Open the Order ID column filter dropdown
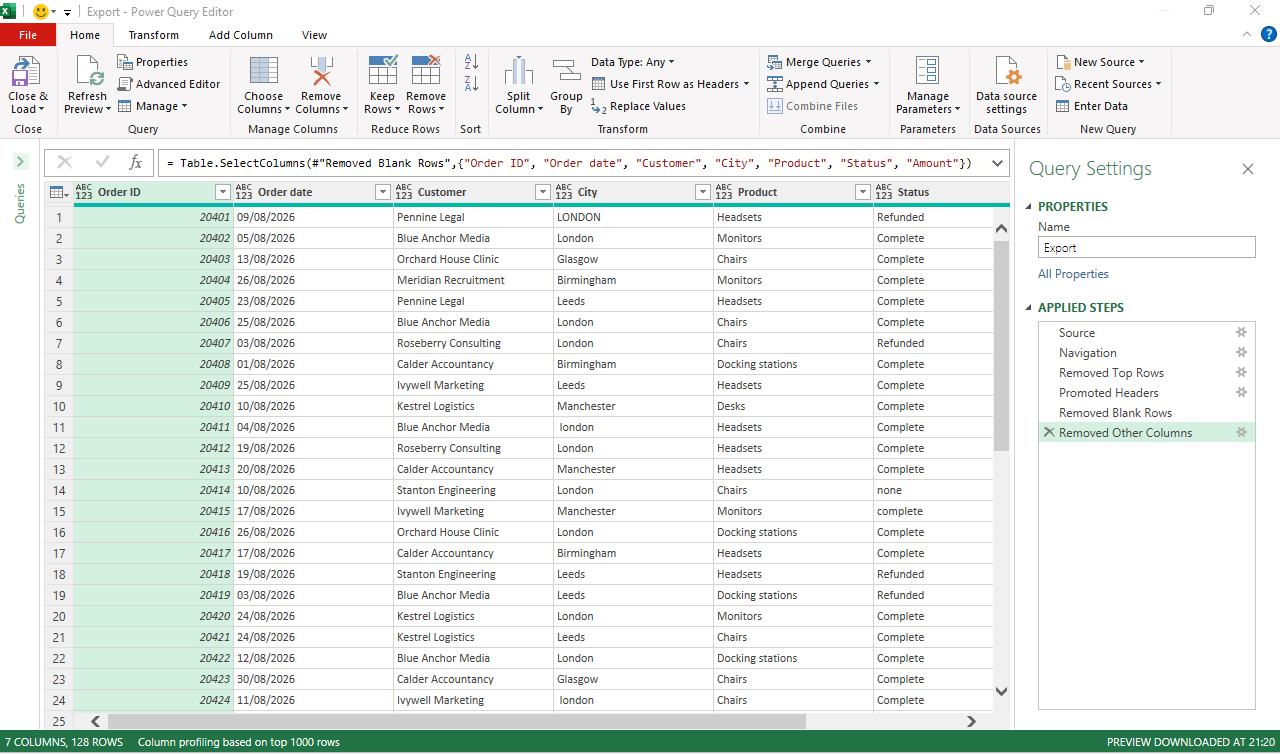 (223, 192)
